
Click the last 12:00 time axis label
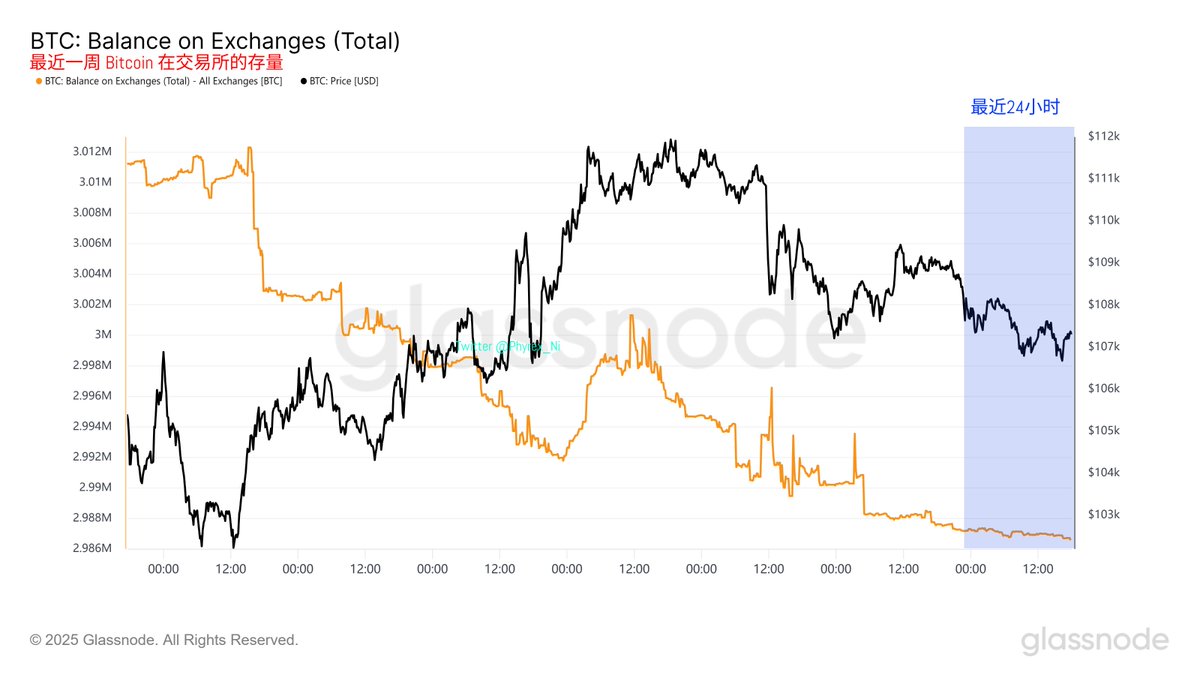click(x=1038, y=569)
